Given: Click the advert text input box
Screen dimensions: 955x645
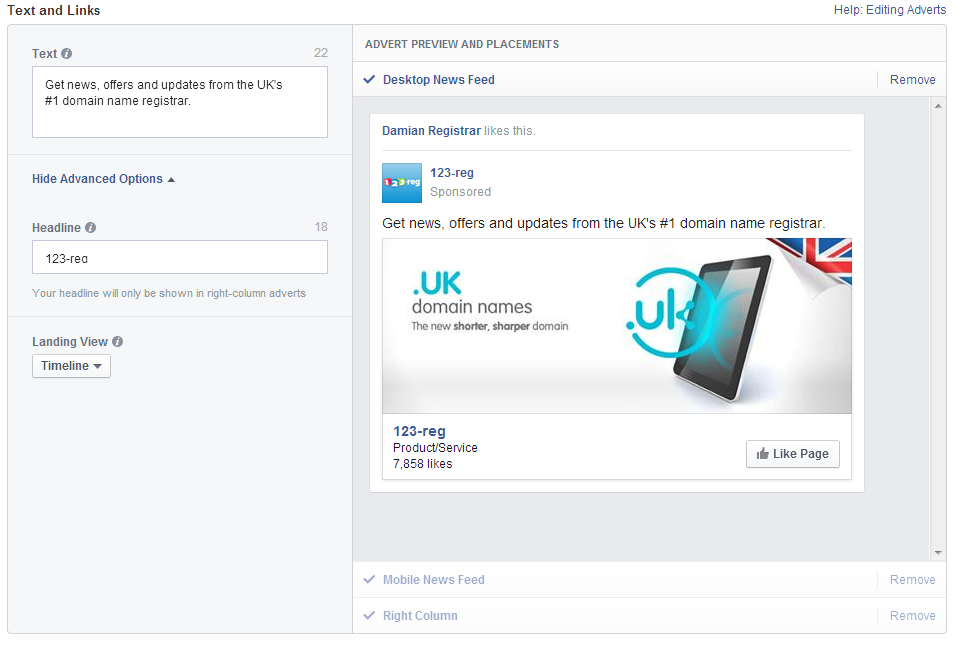Looking at the screenshot, I should [180, 102].
